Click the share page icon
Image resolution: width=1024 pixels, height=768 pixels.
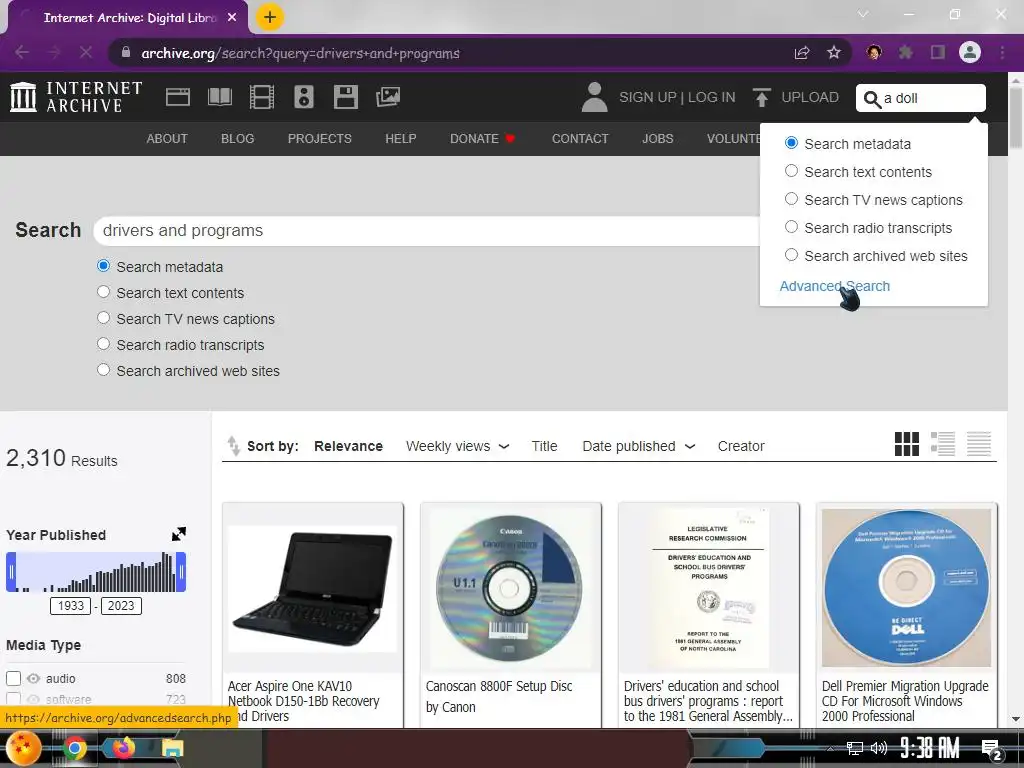[x=802, y=53]
